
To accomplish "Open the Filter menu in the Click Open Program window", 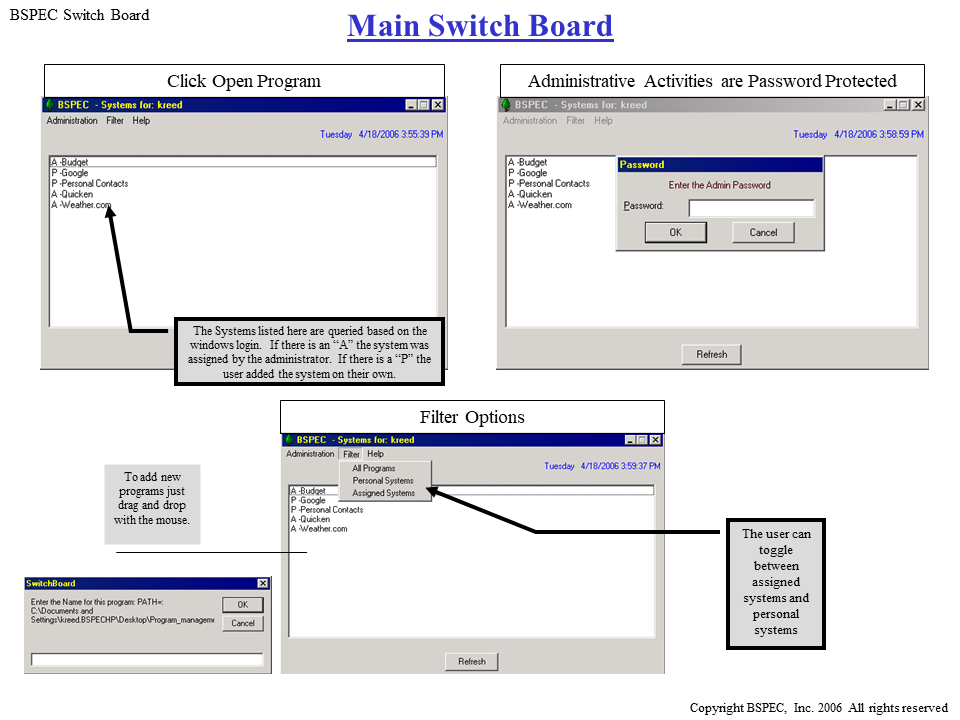I will tap(114, 120).
